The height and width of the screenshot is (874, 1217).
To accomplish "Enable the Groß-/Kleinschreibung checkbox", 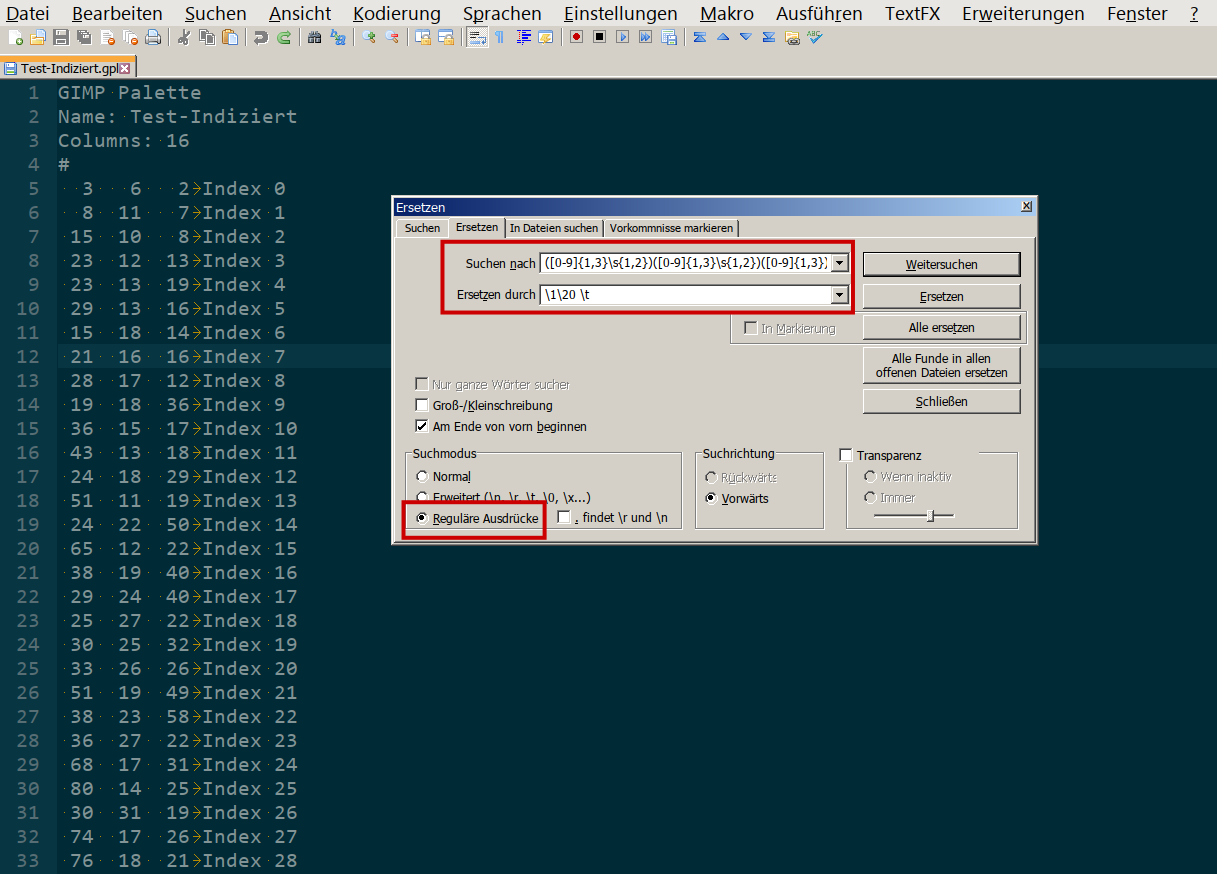I will click(x=422, y=405).
